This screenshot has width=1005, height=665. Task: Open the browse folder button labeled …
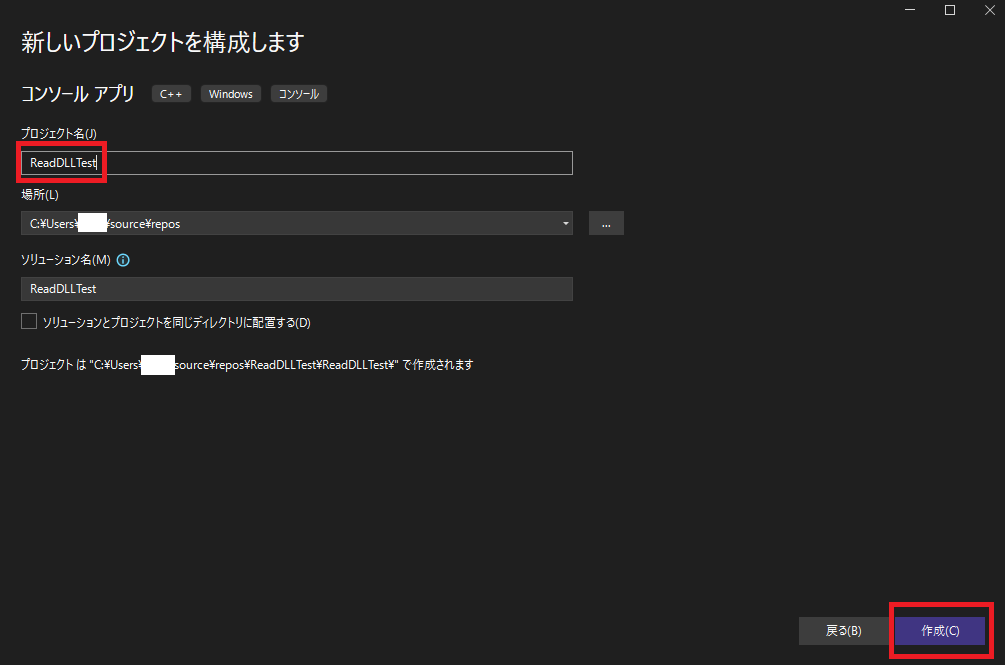[606, 223]
